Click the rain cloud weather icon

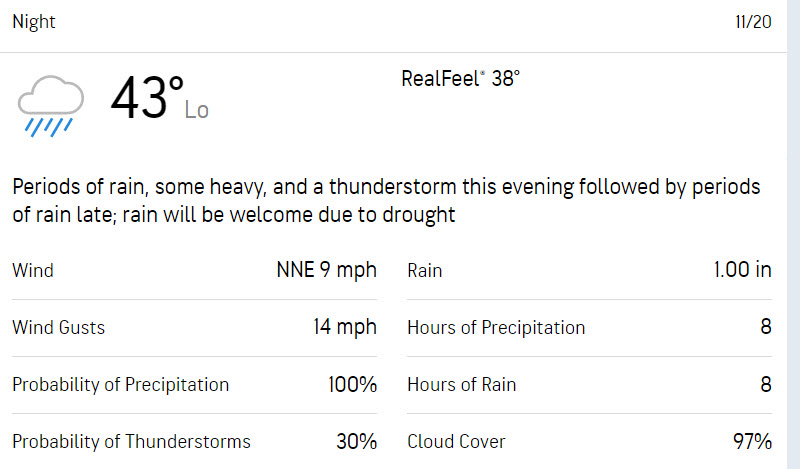(x=51, y=106)
